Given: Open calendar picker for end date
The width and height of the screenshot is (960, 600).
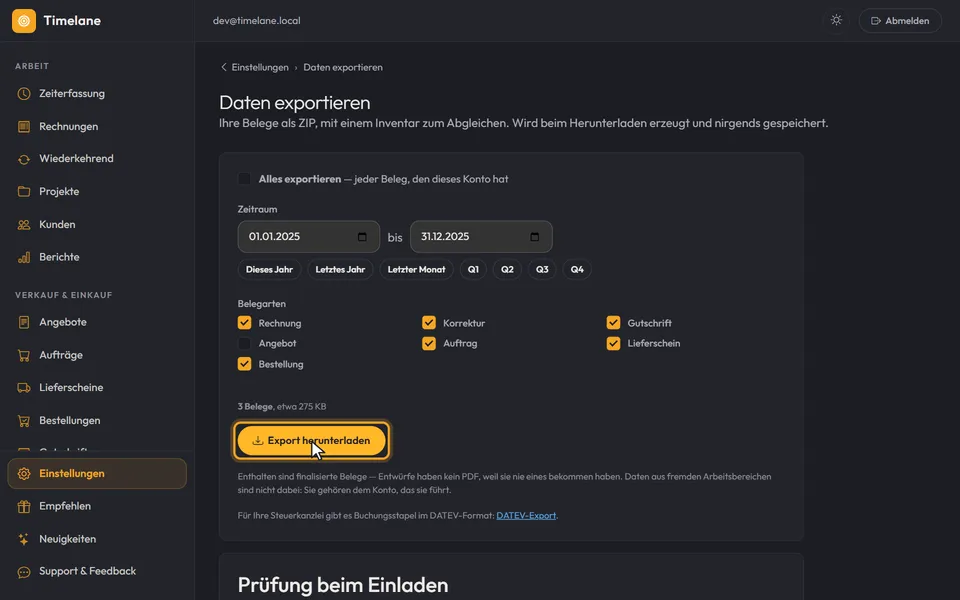Looking at the screenshot, I should tap(534, 237).
